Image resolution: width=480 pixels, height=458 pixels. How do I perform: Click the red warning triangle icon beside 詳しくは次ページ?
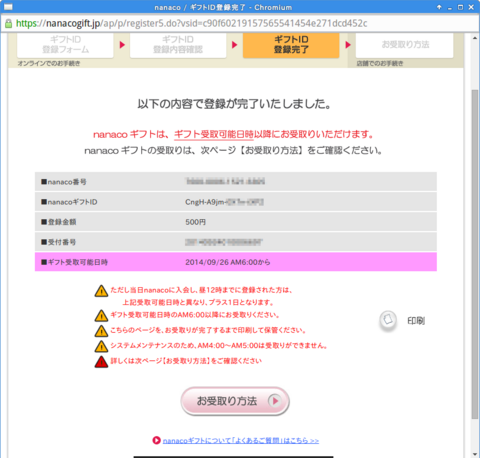pos(101,362)
